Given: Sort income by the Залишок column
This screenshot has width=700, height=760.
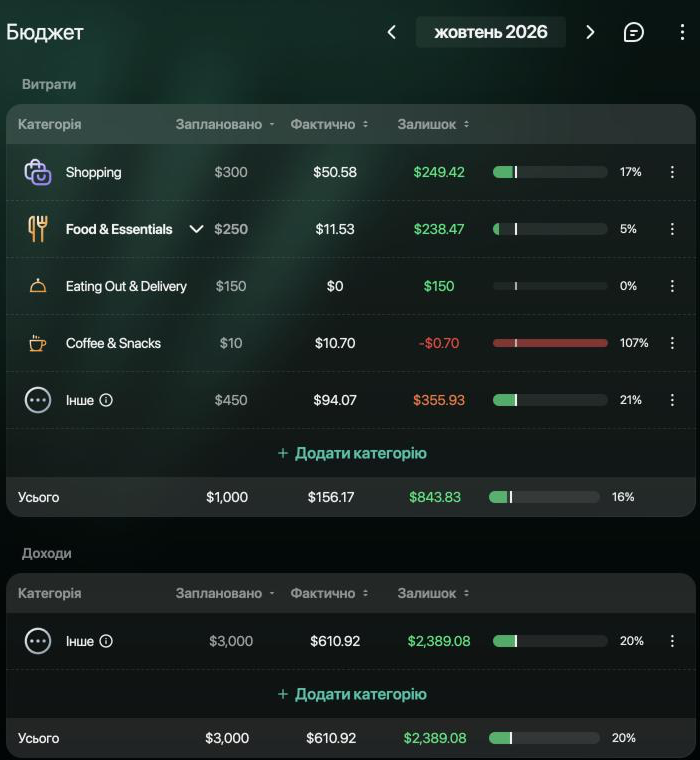Looking at the screenshot, I should [x=433, y=593].
